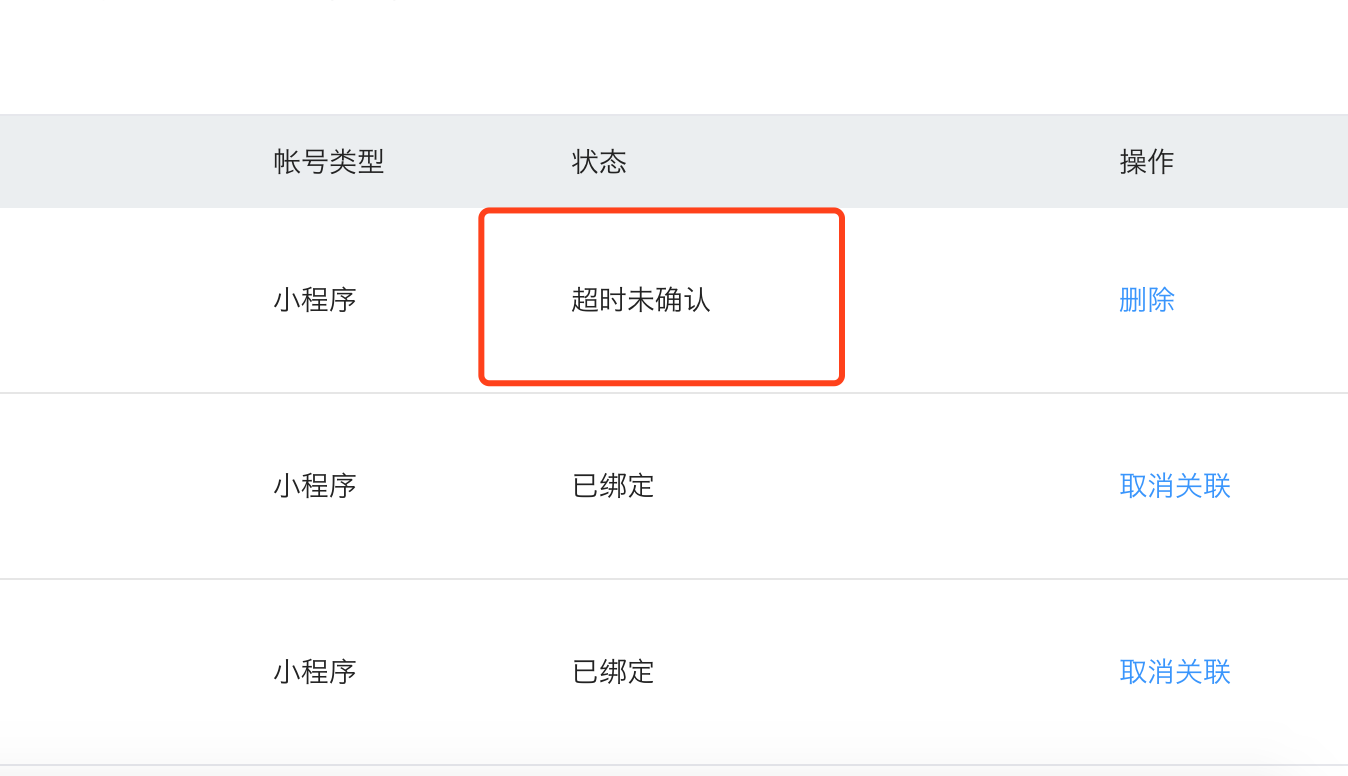
Task: Click empty cell left of bottom-row 小程序
Action: pyautogui.click(x=130, y=672)
